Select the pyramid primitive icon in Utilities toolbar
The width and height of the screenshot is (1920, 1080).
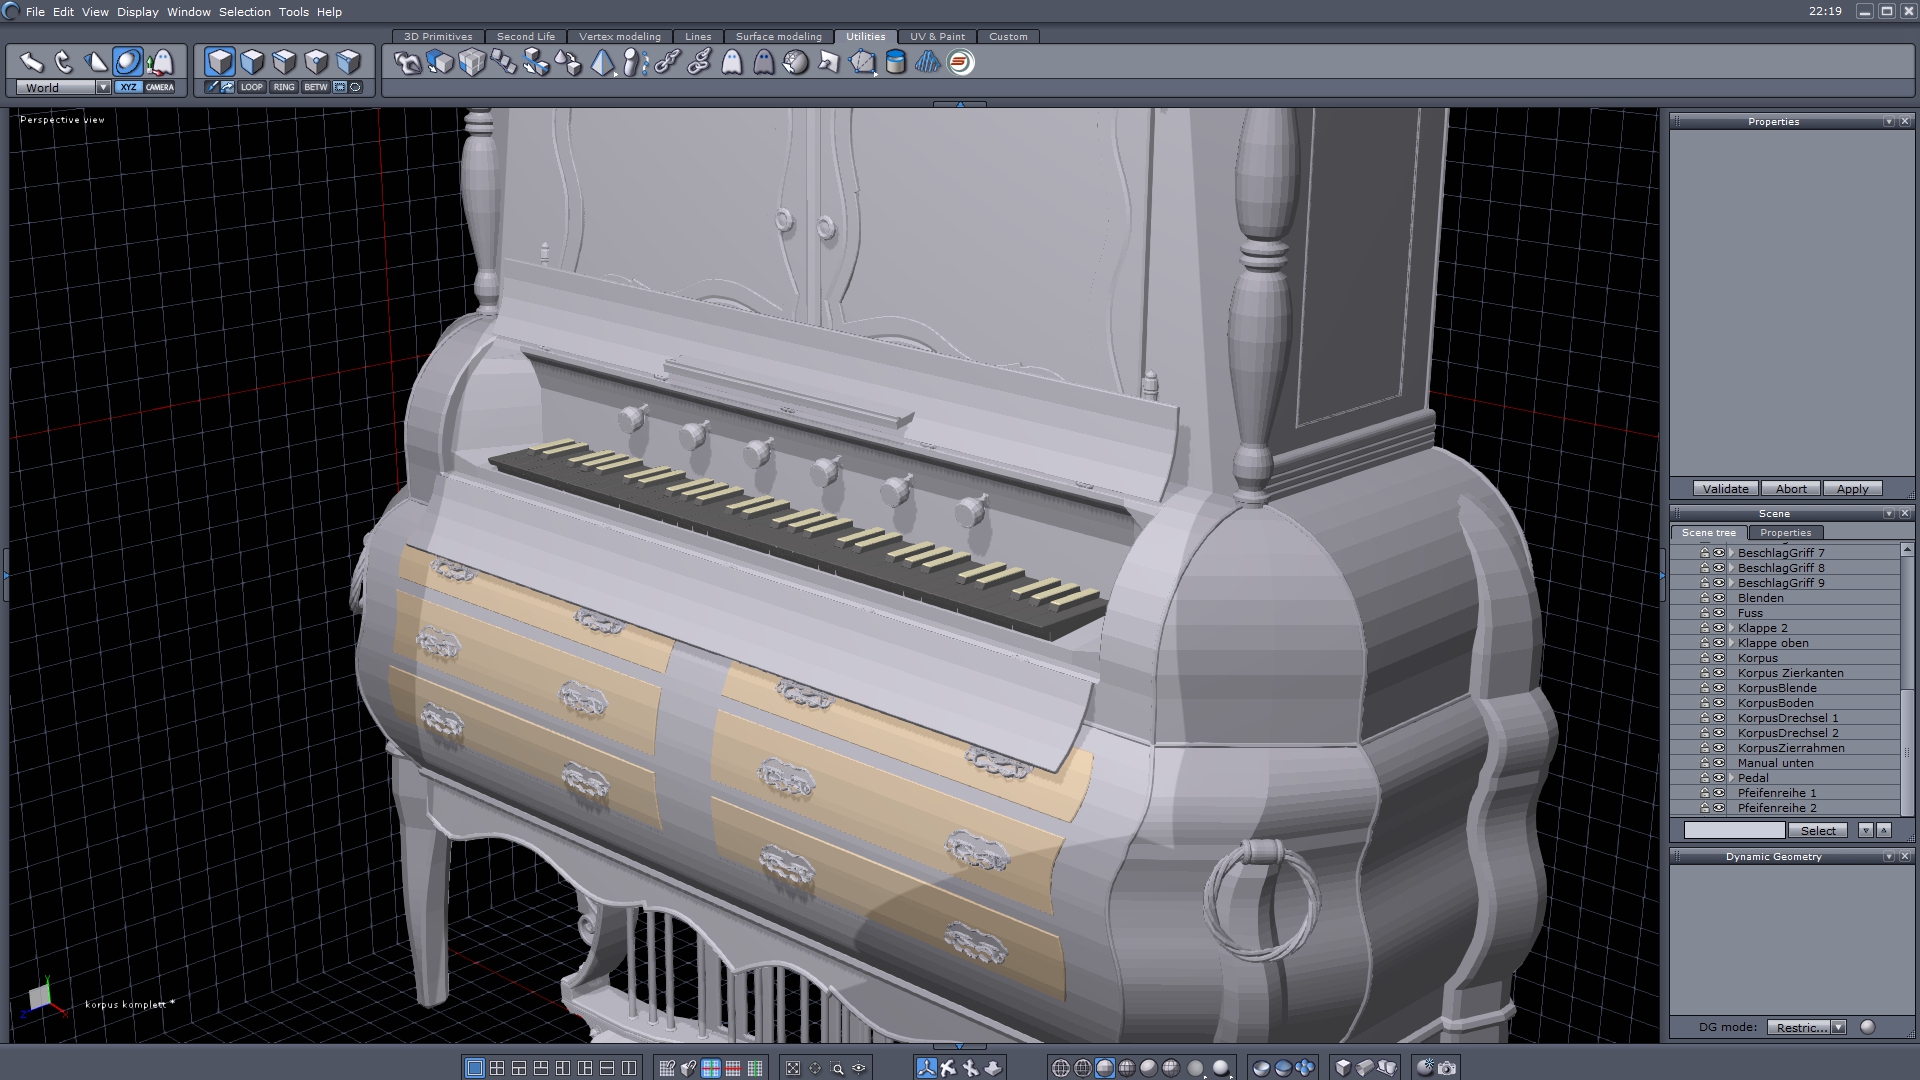[602, 63]
